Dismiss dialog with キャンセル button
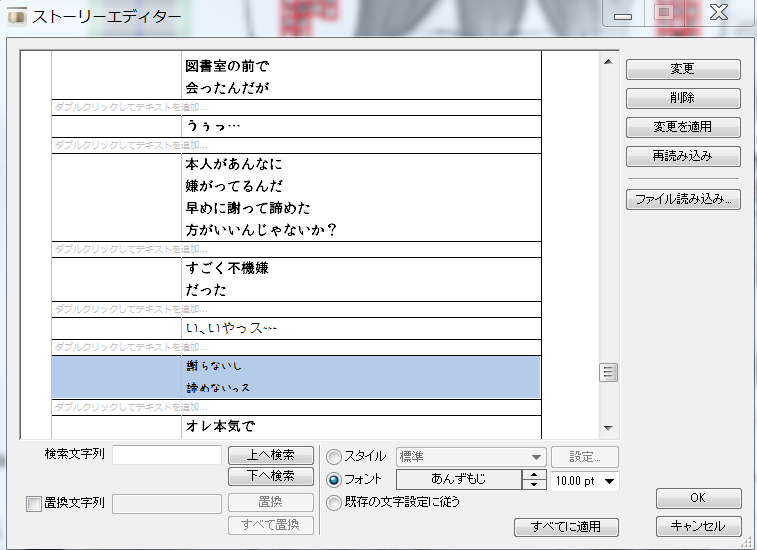 pos(698,526)
